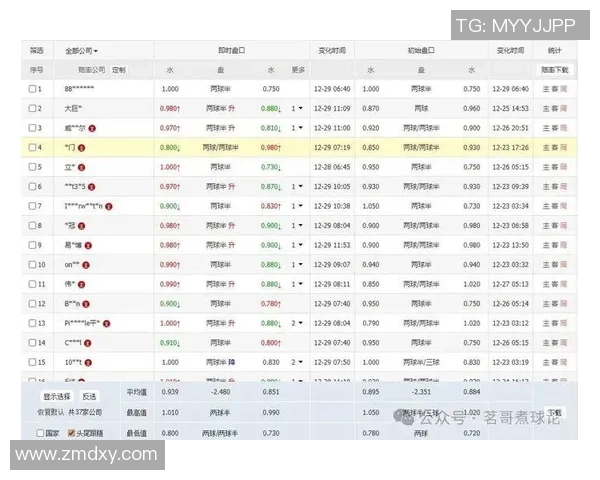
Task: Click the 主 link in row 1
Action: 546,89
